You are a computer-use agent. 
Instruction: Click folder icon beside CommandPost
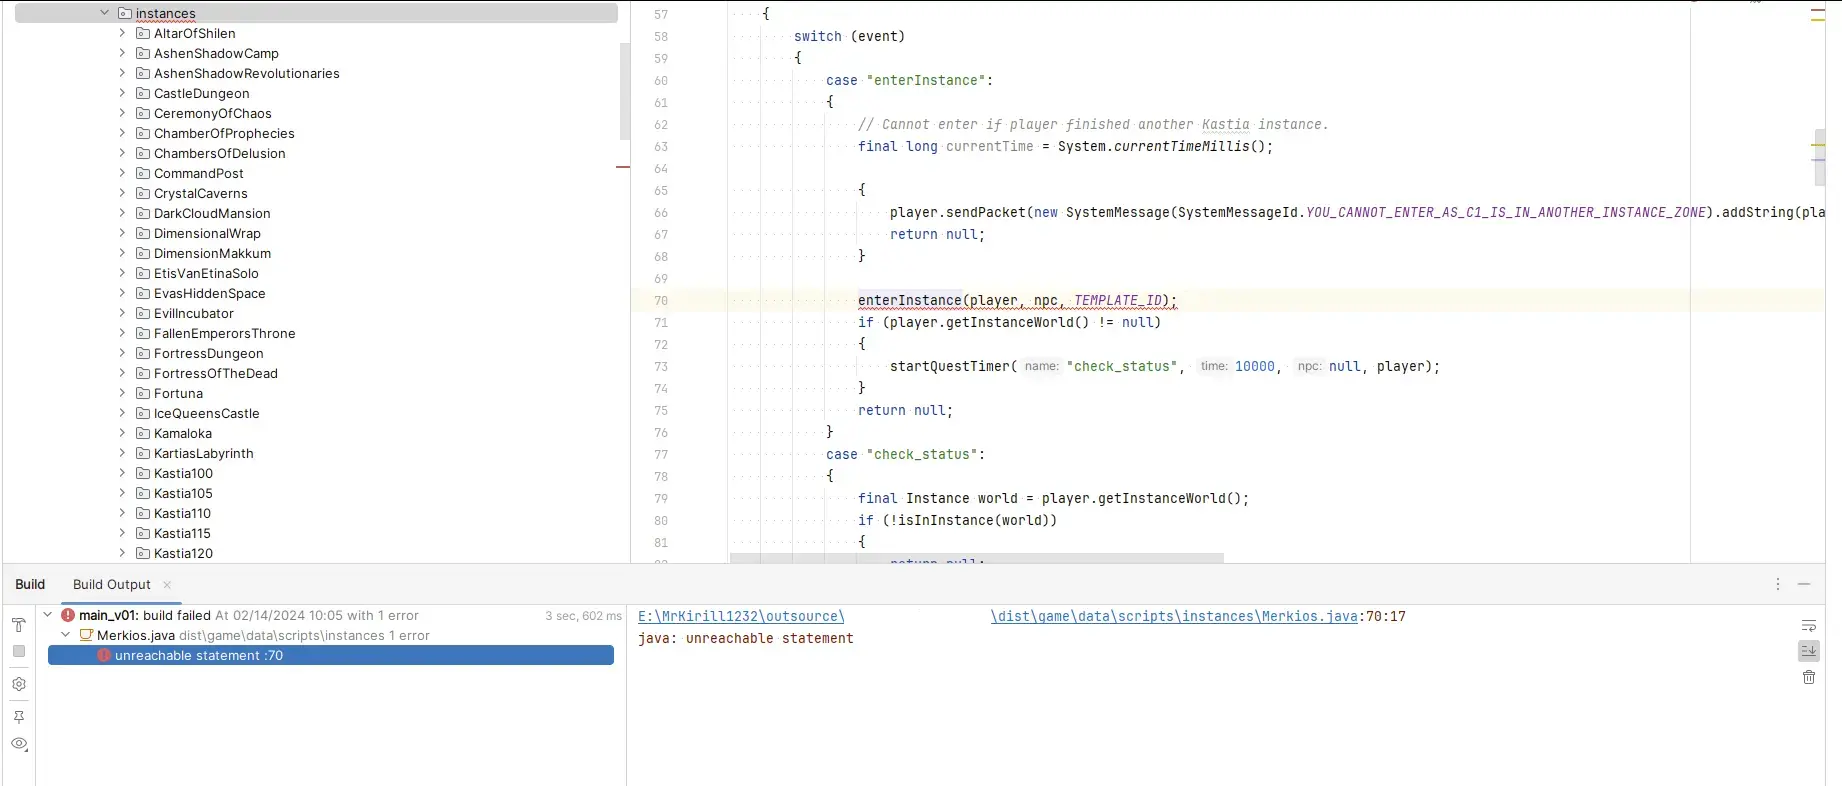[x=143, y=174]
